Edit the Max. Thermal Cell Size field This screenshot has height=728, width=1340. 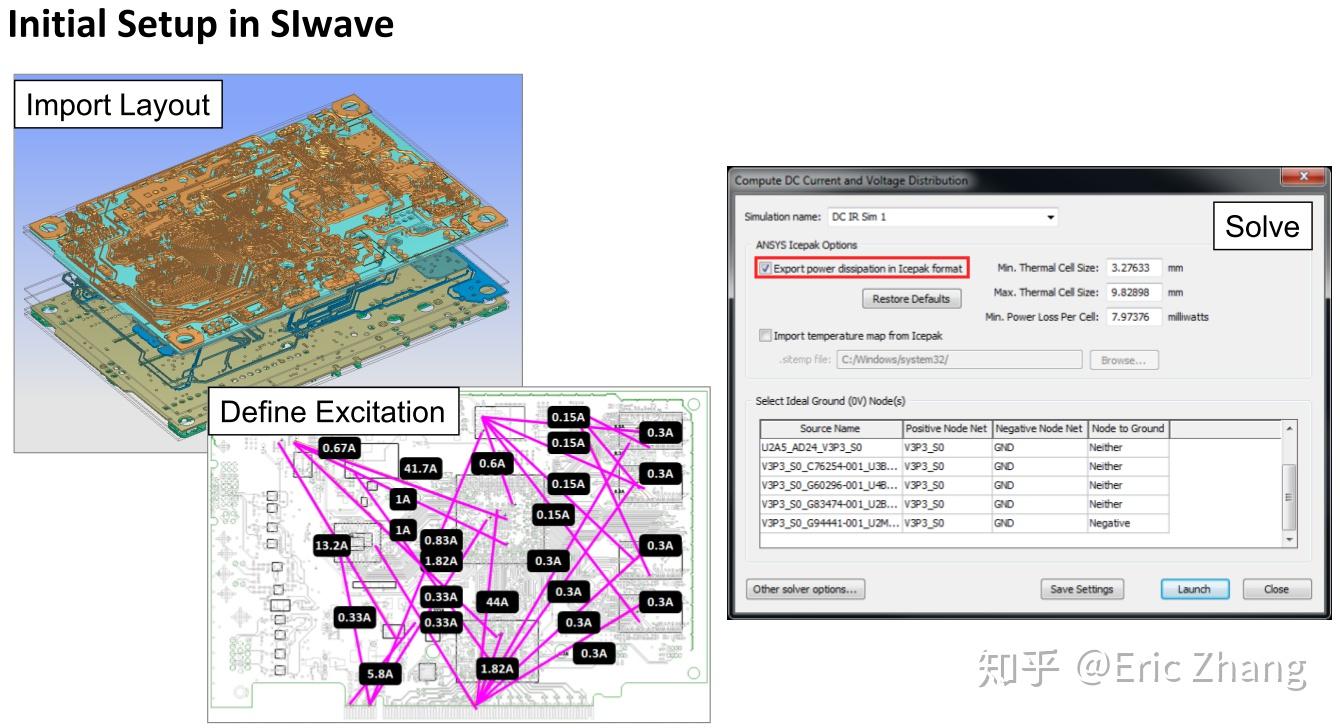pyautogui.click(x=1133, y=292)
